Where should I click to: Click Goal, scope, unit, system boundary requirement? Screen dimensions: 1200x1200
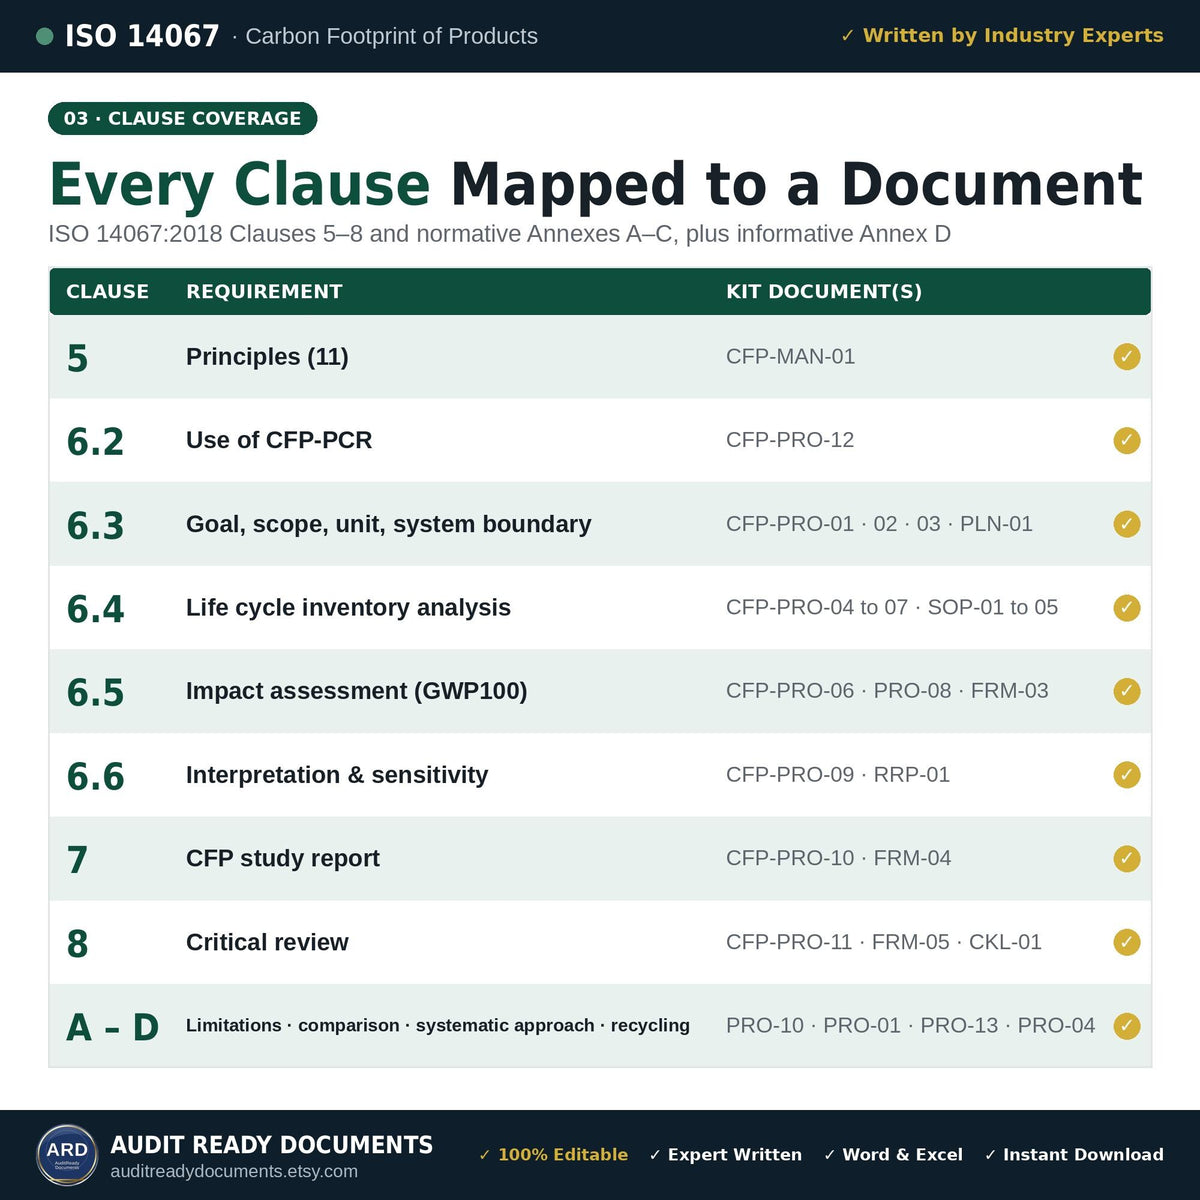pos(388,524)
